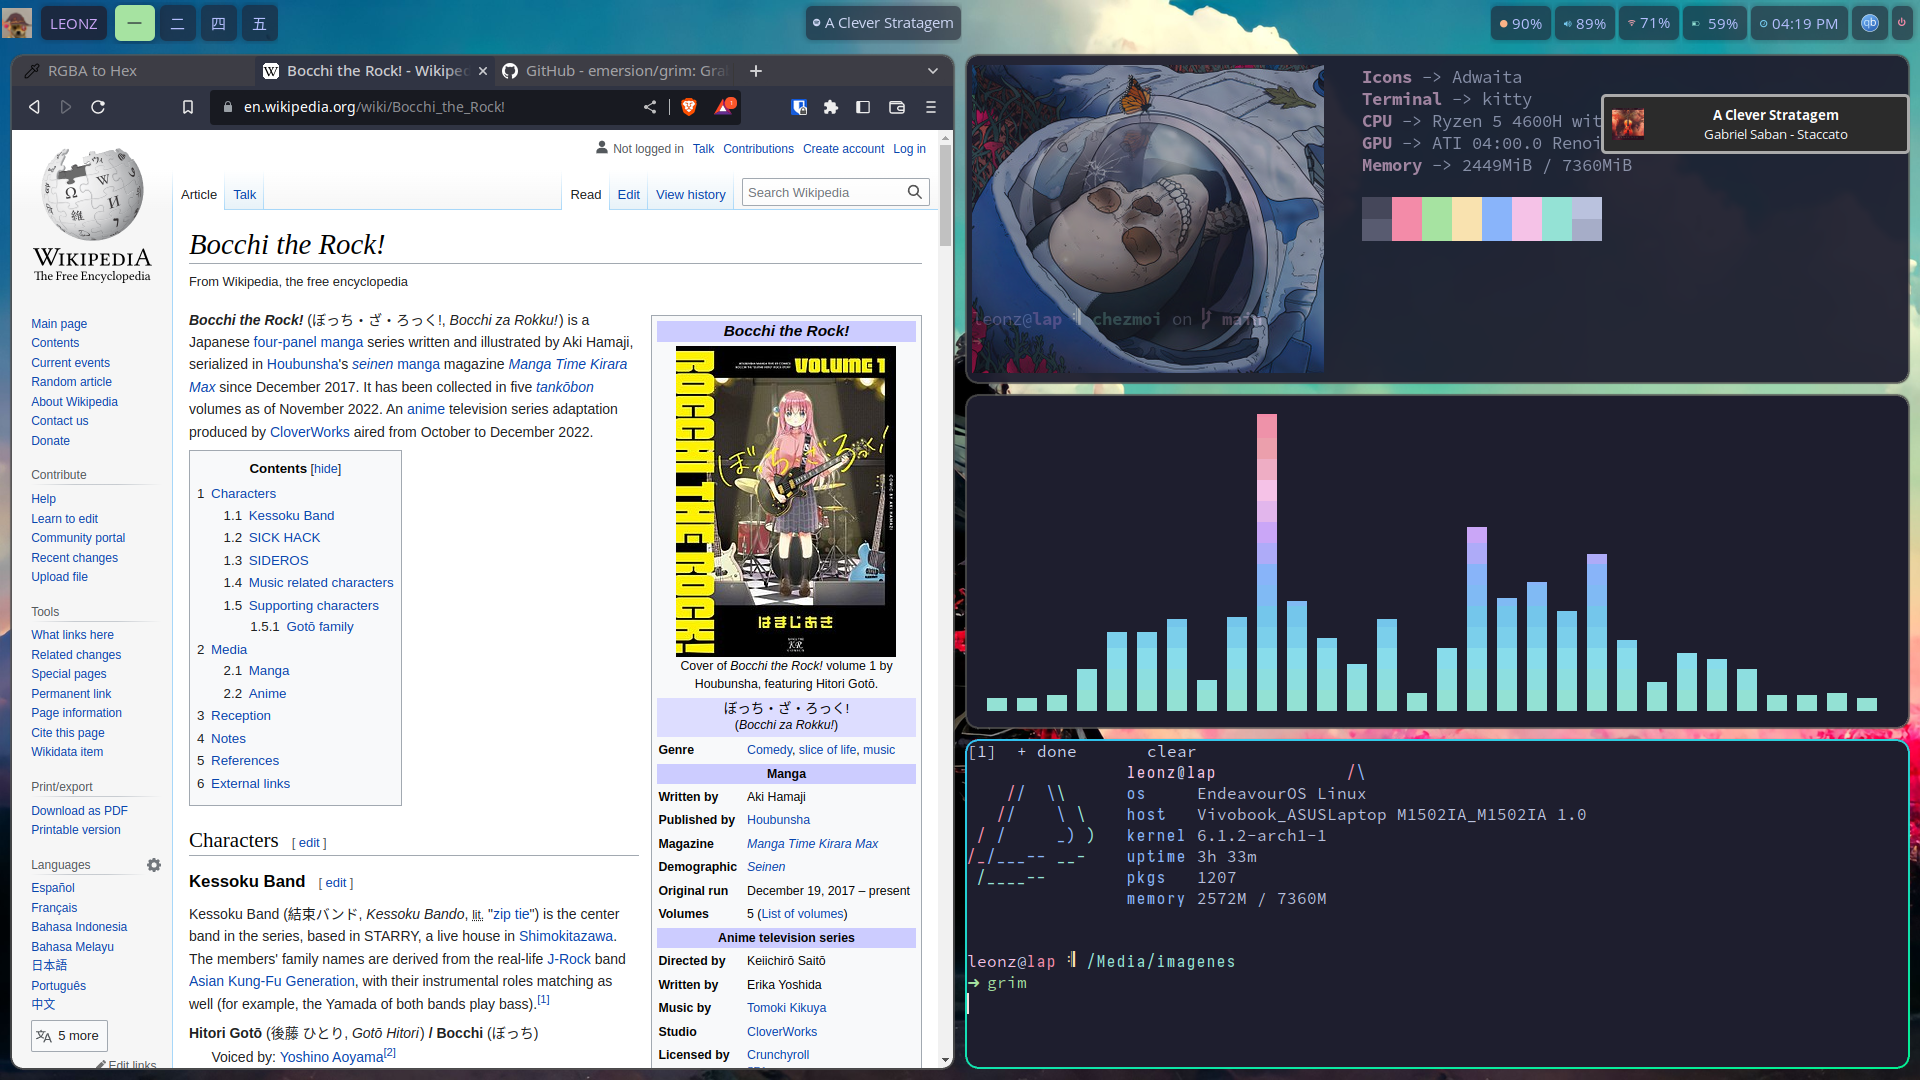The image size is (1920, 1080).
Task: Click the volume 89% indicator
Action: pyautogui.click(x=1584, y=23)
